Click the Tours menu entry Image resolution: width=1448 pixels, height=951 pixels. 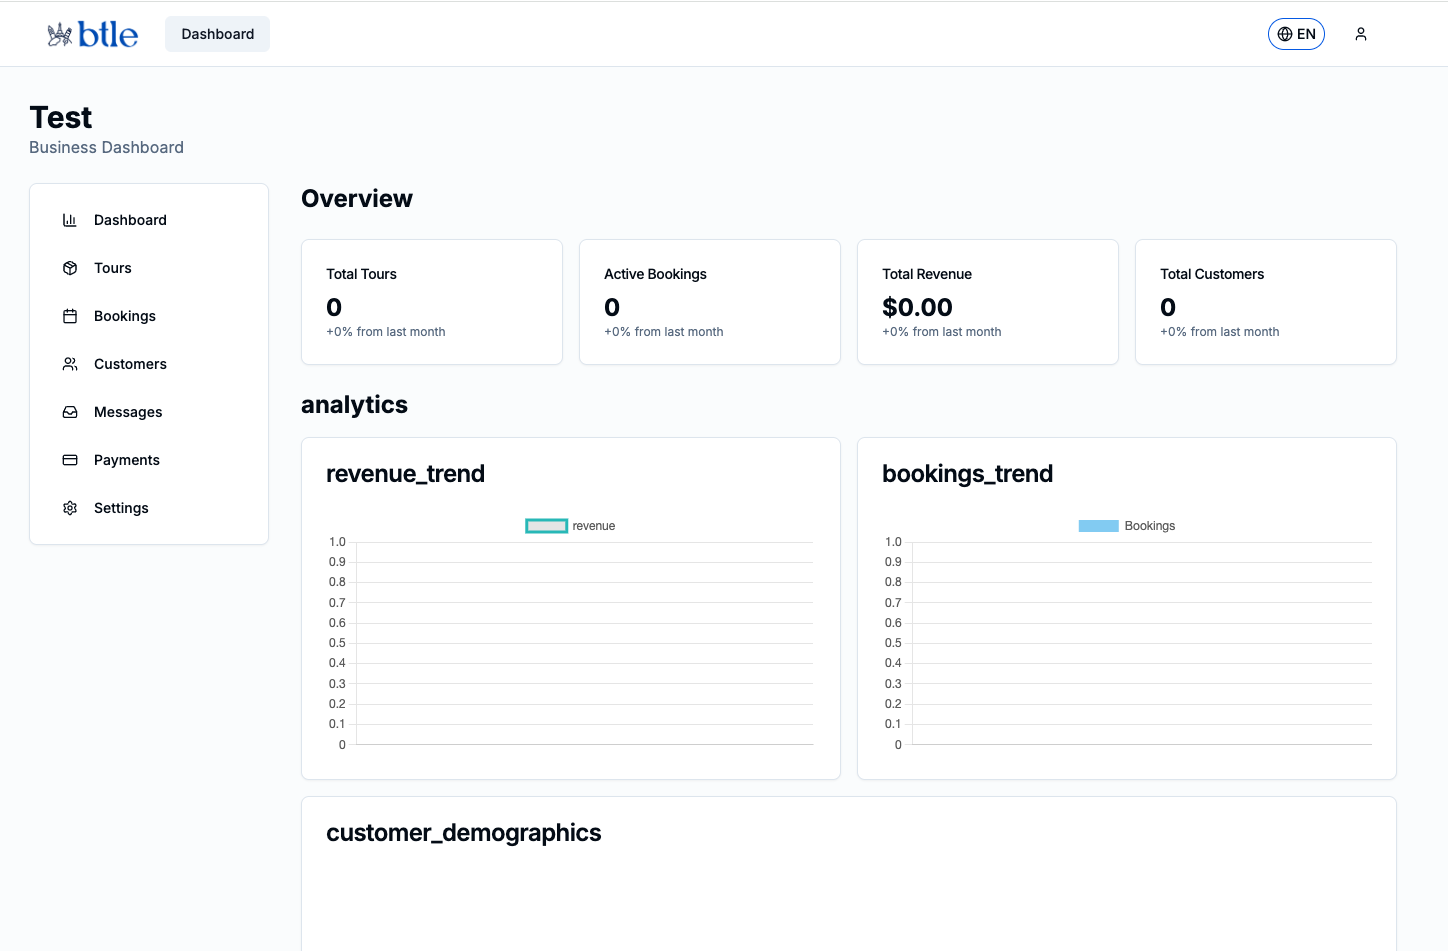coord(112,267)
